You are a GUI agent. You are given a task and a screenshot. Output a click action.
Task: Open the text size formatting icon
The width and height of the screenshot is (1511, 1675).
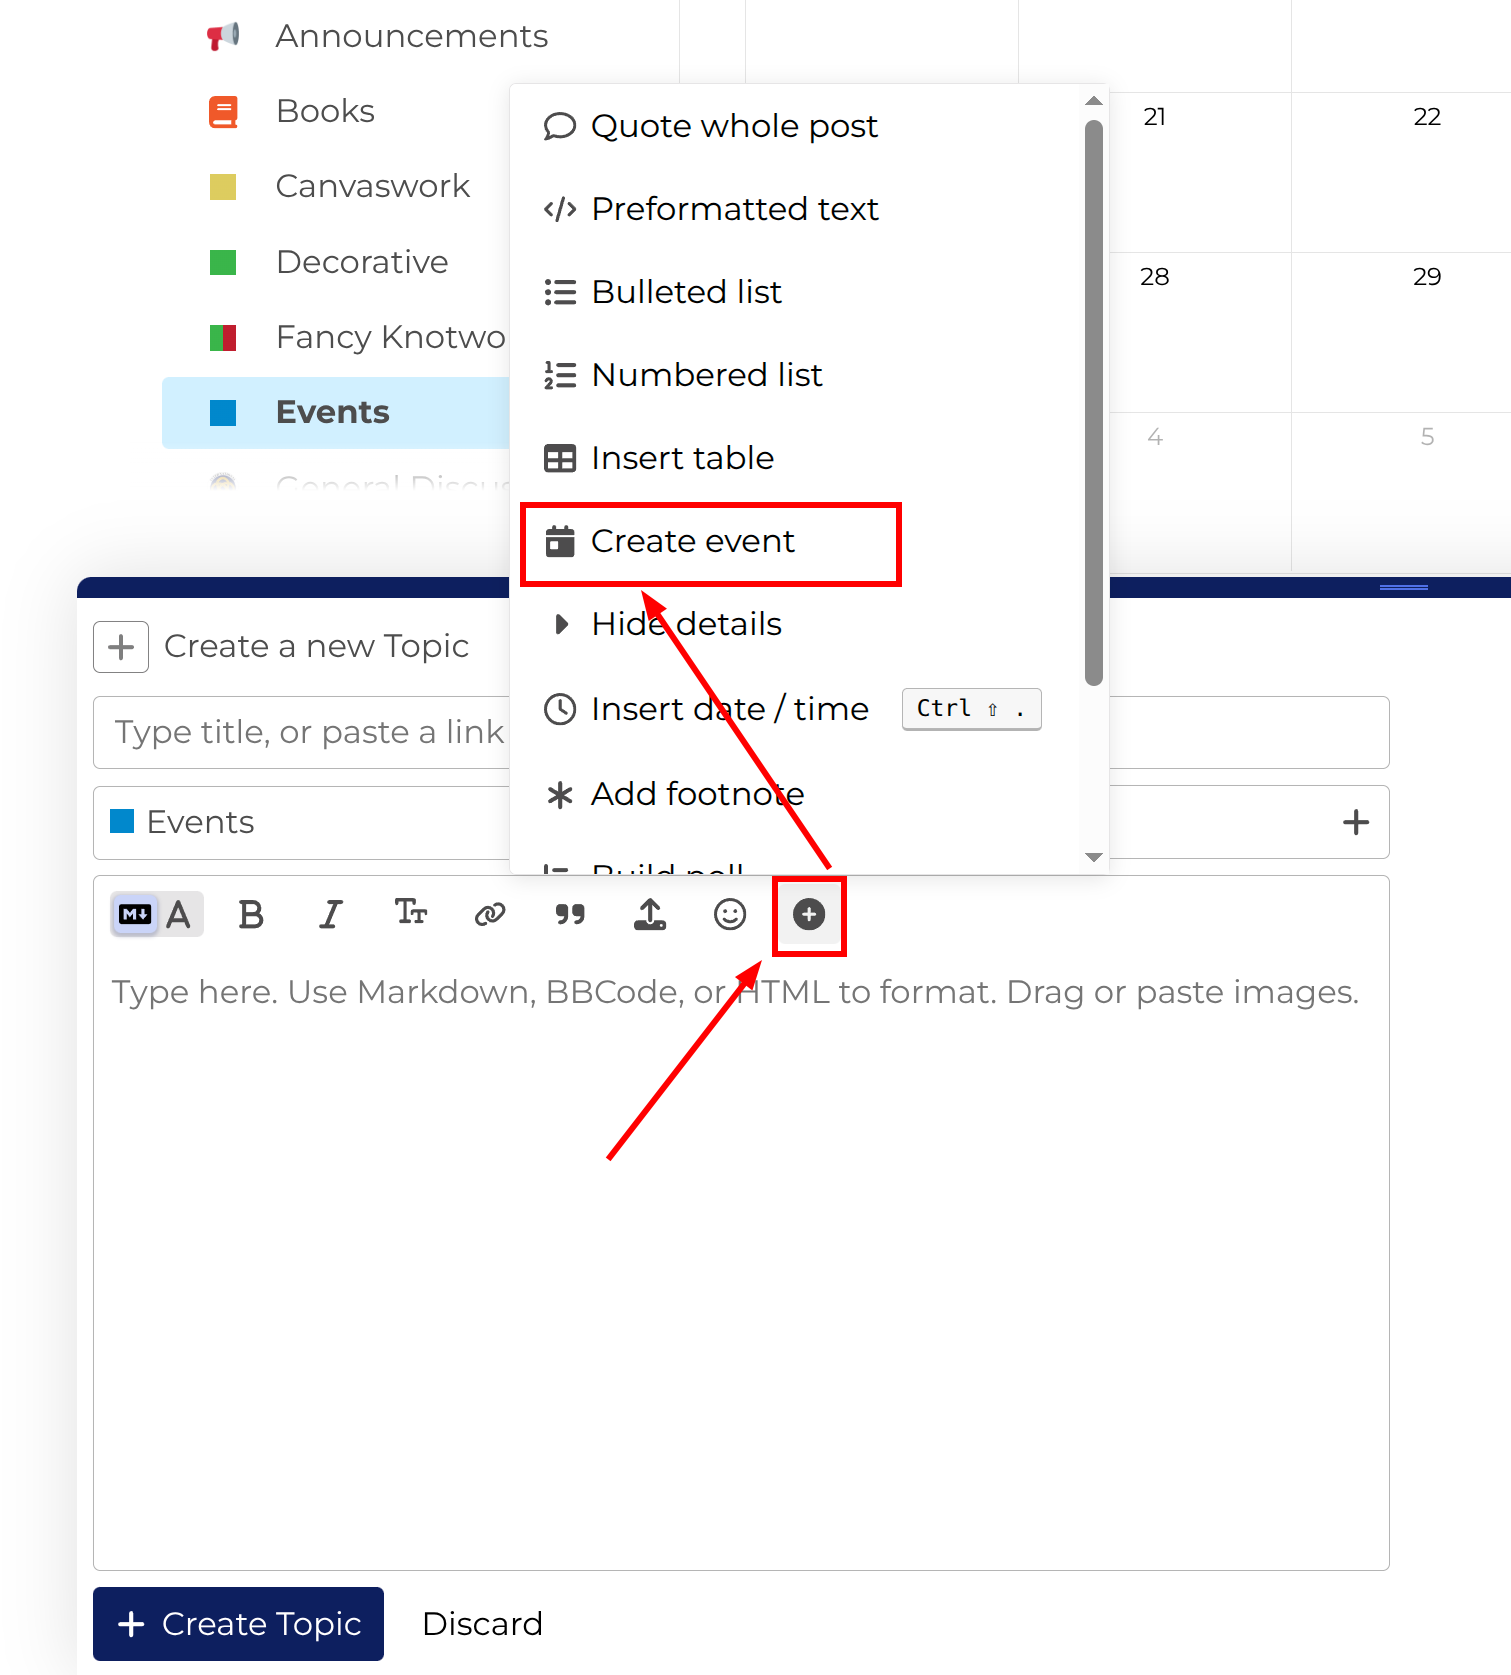(410, 913)
